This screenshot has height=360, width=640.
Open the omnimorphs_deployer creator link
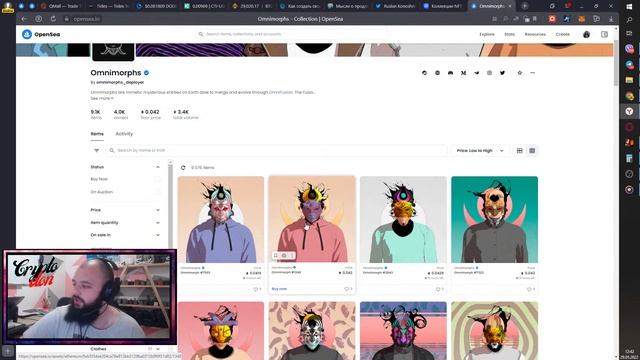click(x=120, y=82)
